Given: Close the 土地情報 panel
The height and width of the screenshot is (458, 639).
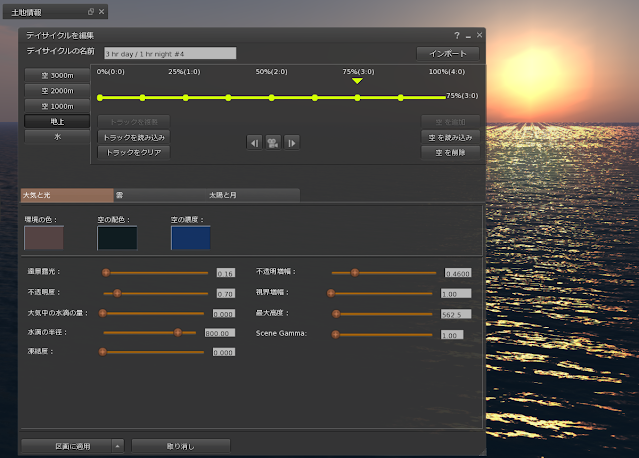Looking at the screenshot, I should pyautogui.click(x=101, y=12).
